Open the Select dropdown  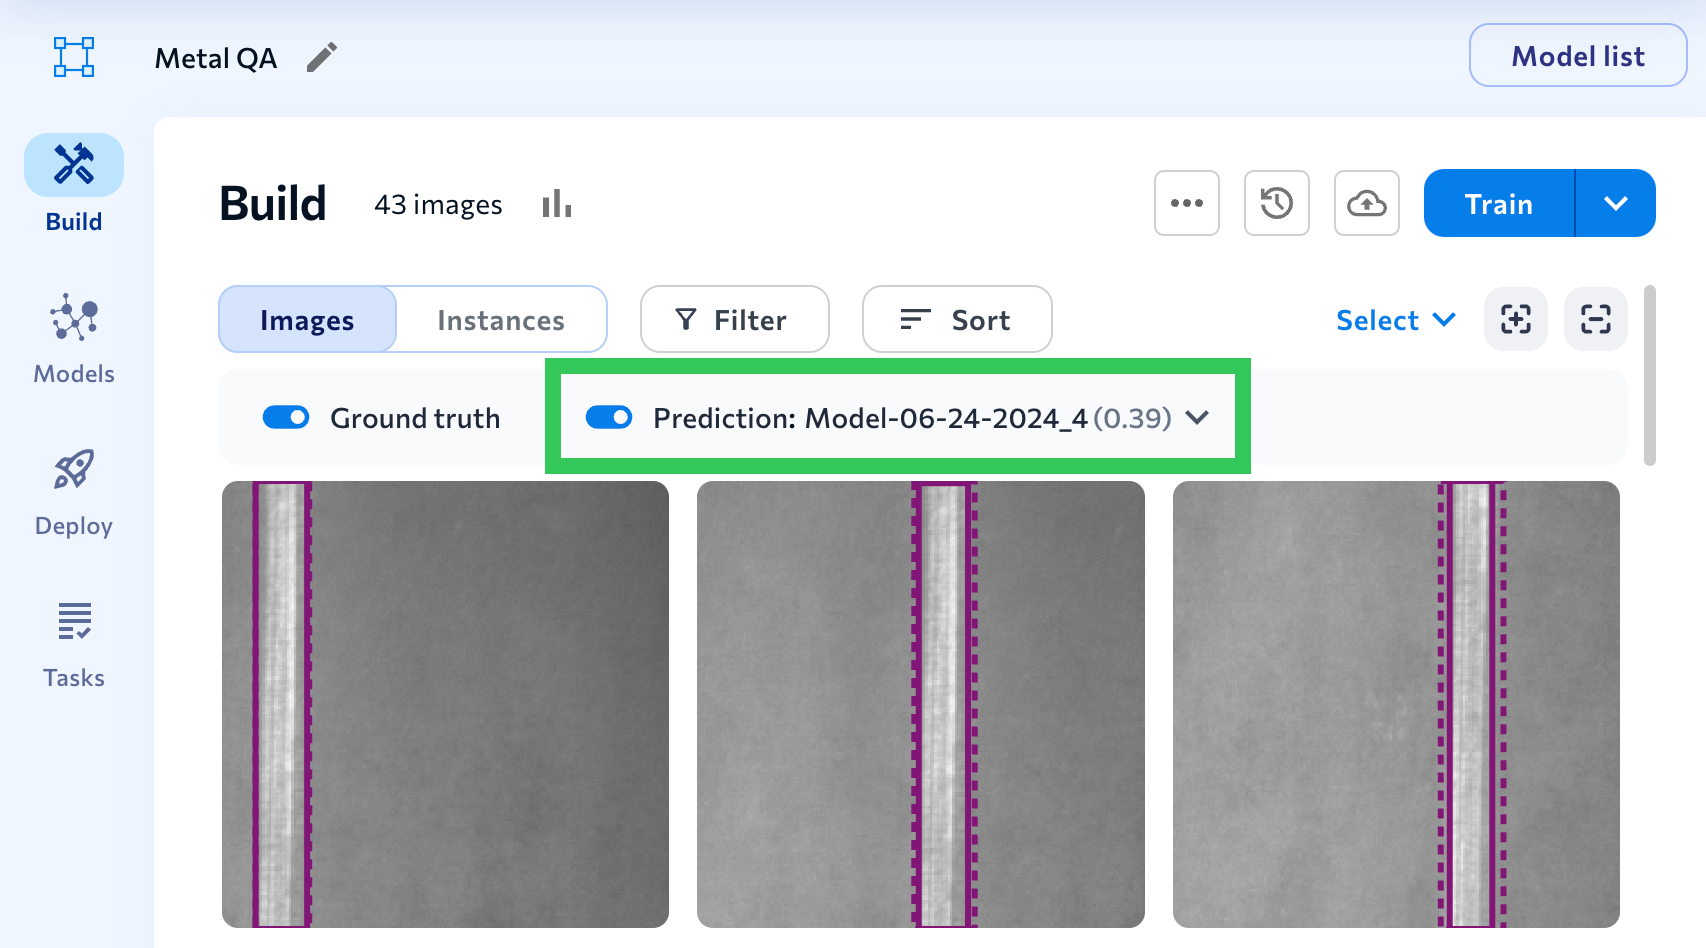click(1396, 320)
